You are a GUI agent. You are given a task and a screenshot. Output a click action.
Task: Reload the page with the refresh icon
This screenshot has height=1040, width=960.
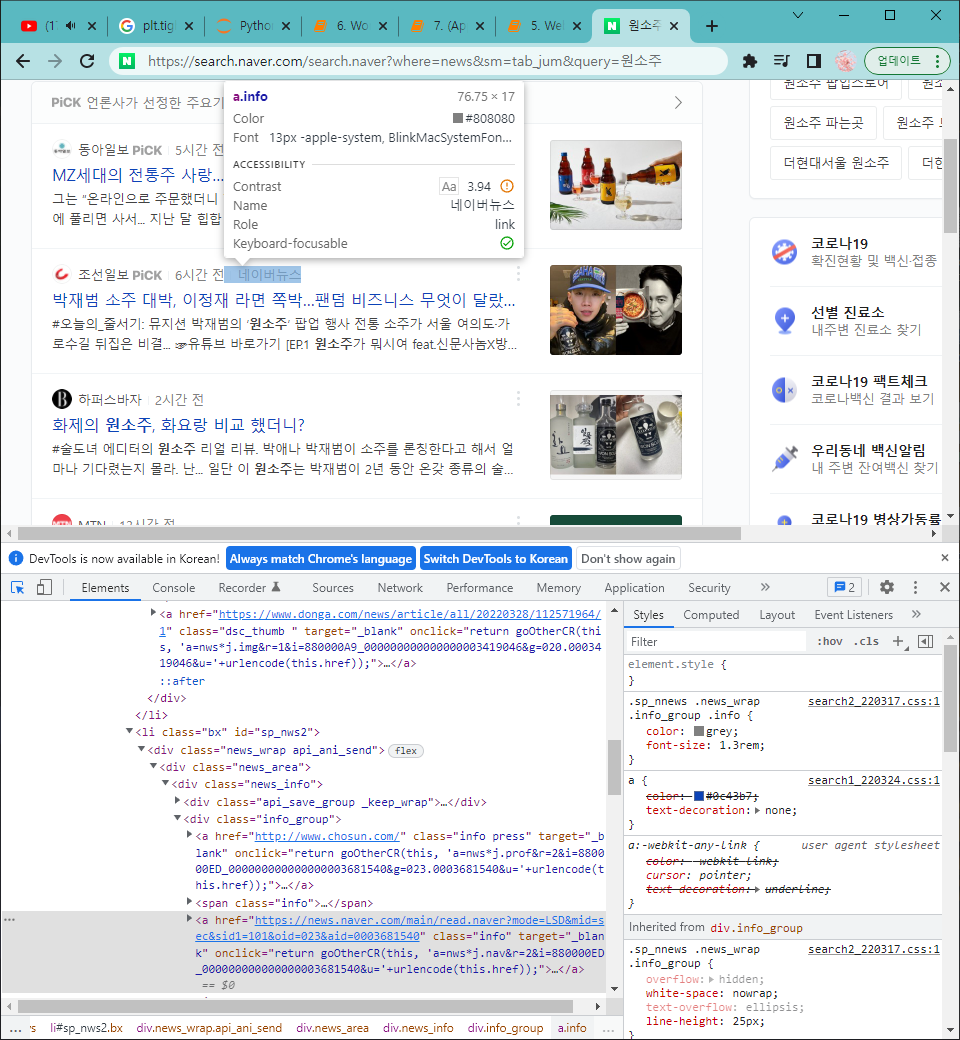click(x=87, y=61)
